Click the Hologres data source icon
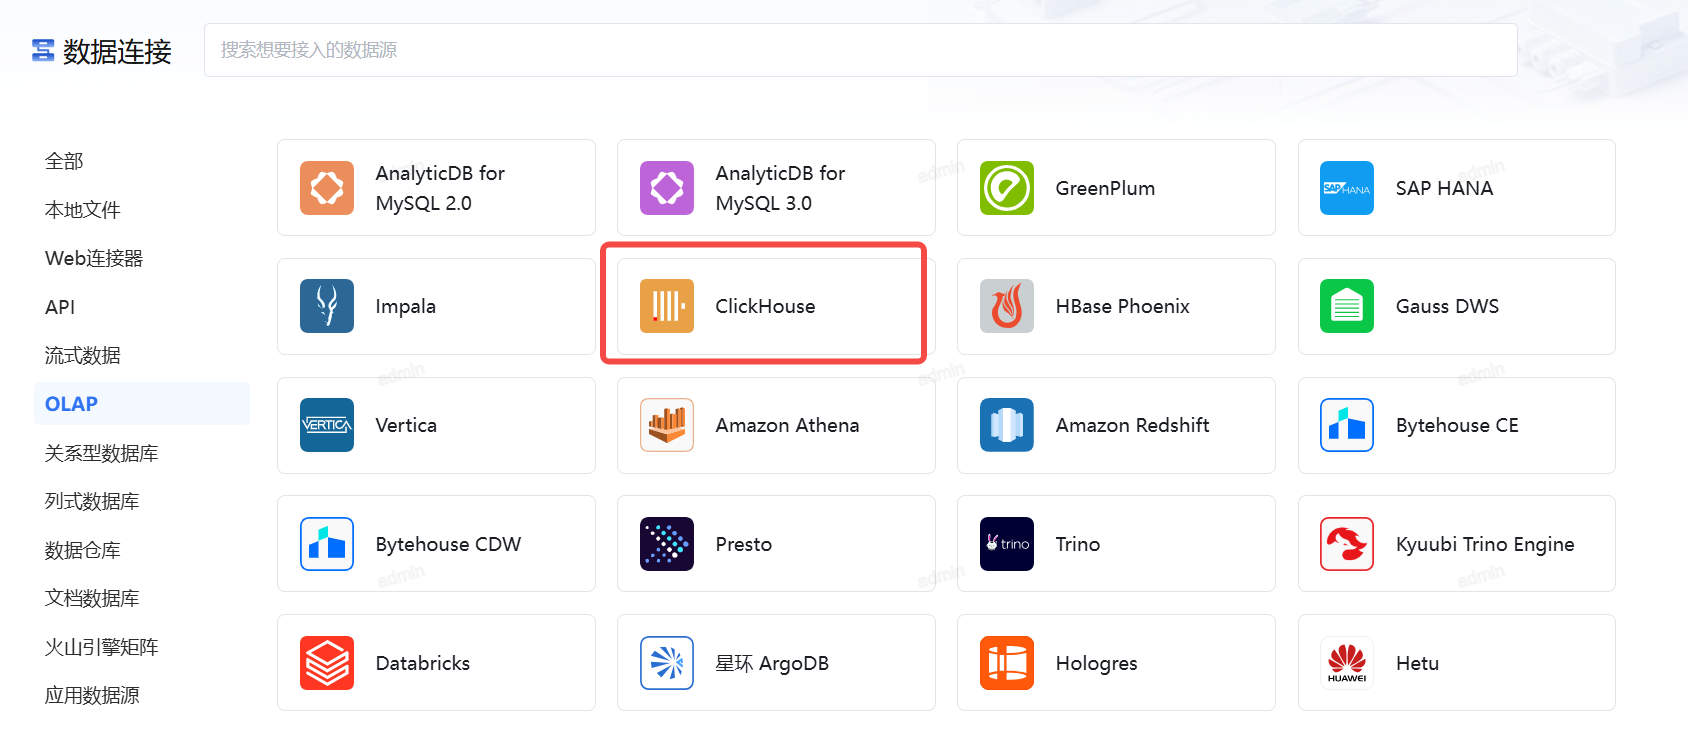The width and height of the screenshot is (1688, 746). point(1006,663)
